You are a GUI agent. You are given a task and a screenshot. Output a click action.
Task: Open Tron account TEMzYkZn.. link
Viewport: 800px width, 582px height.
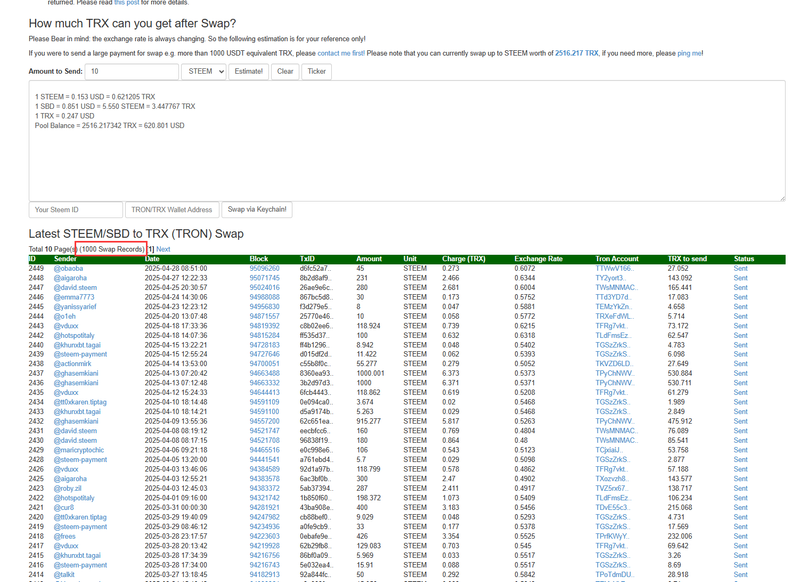coord(613,307)
